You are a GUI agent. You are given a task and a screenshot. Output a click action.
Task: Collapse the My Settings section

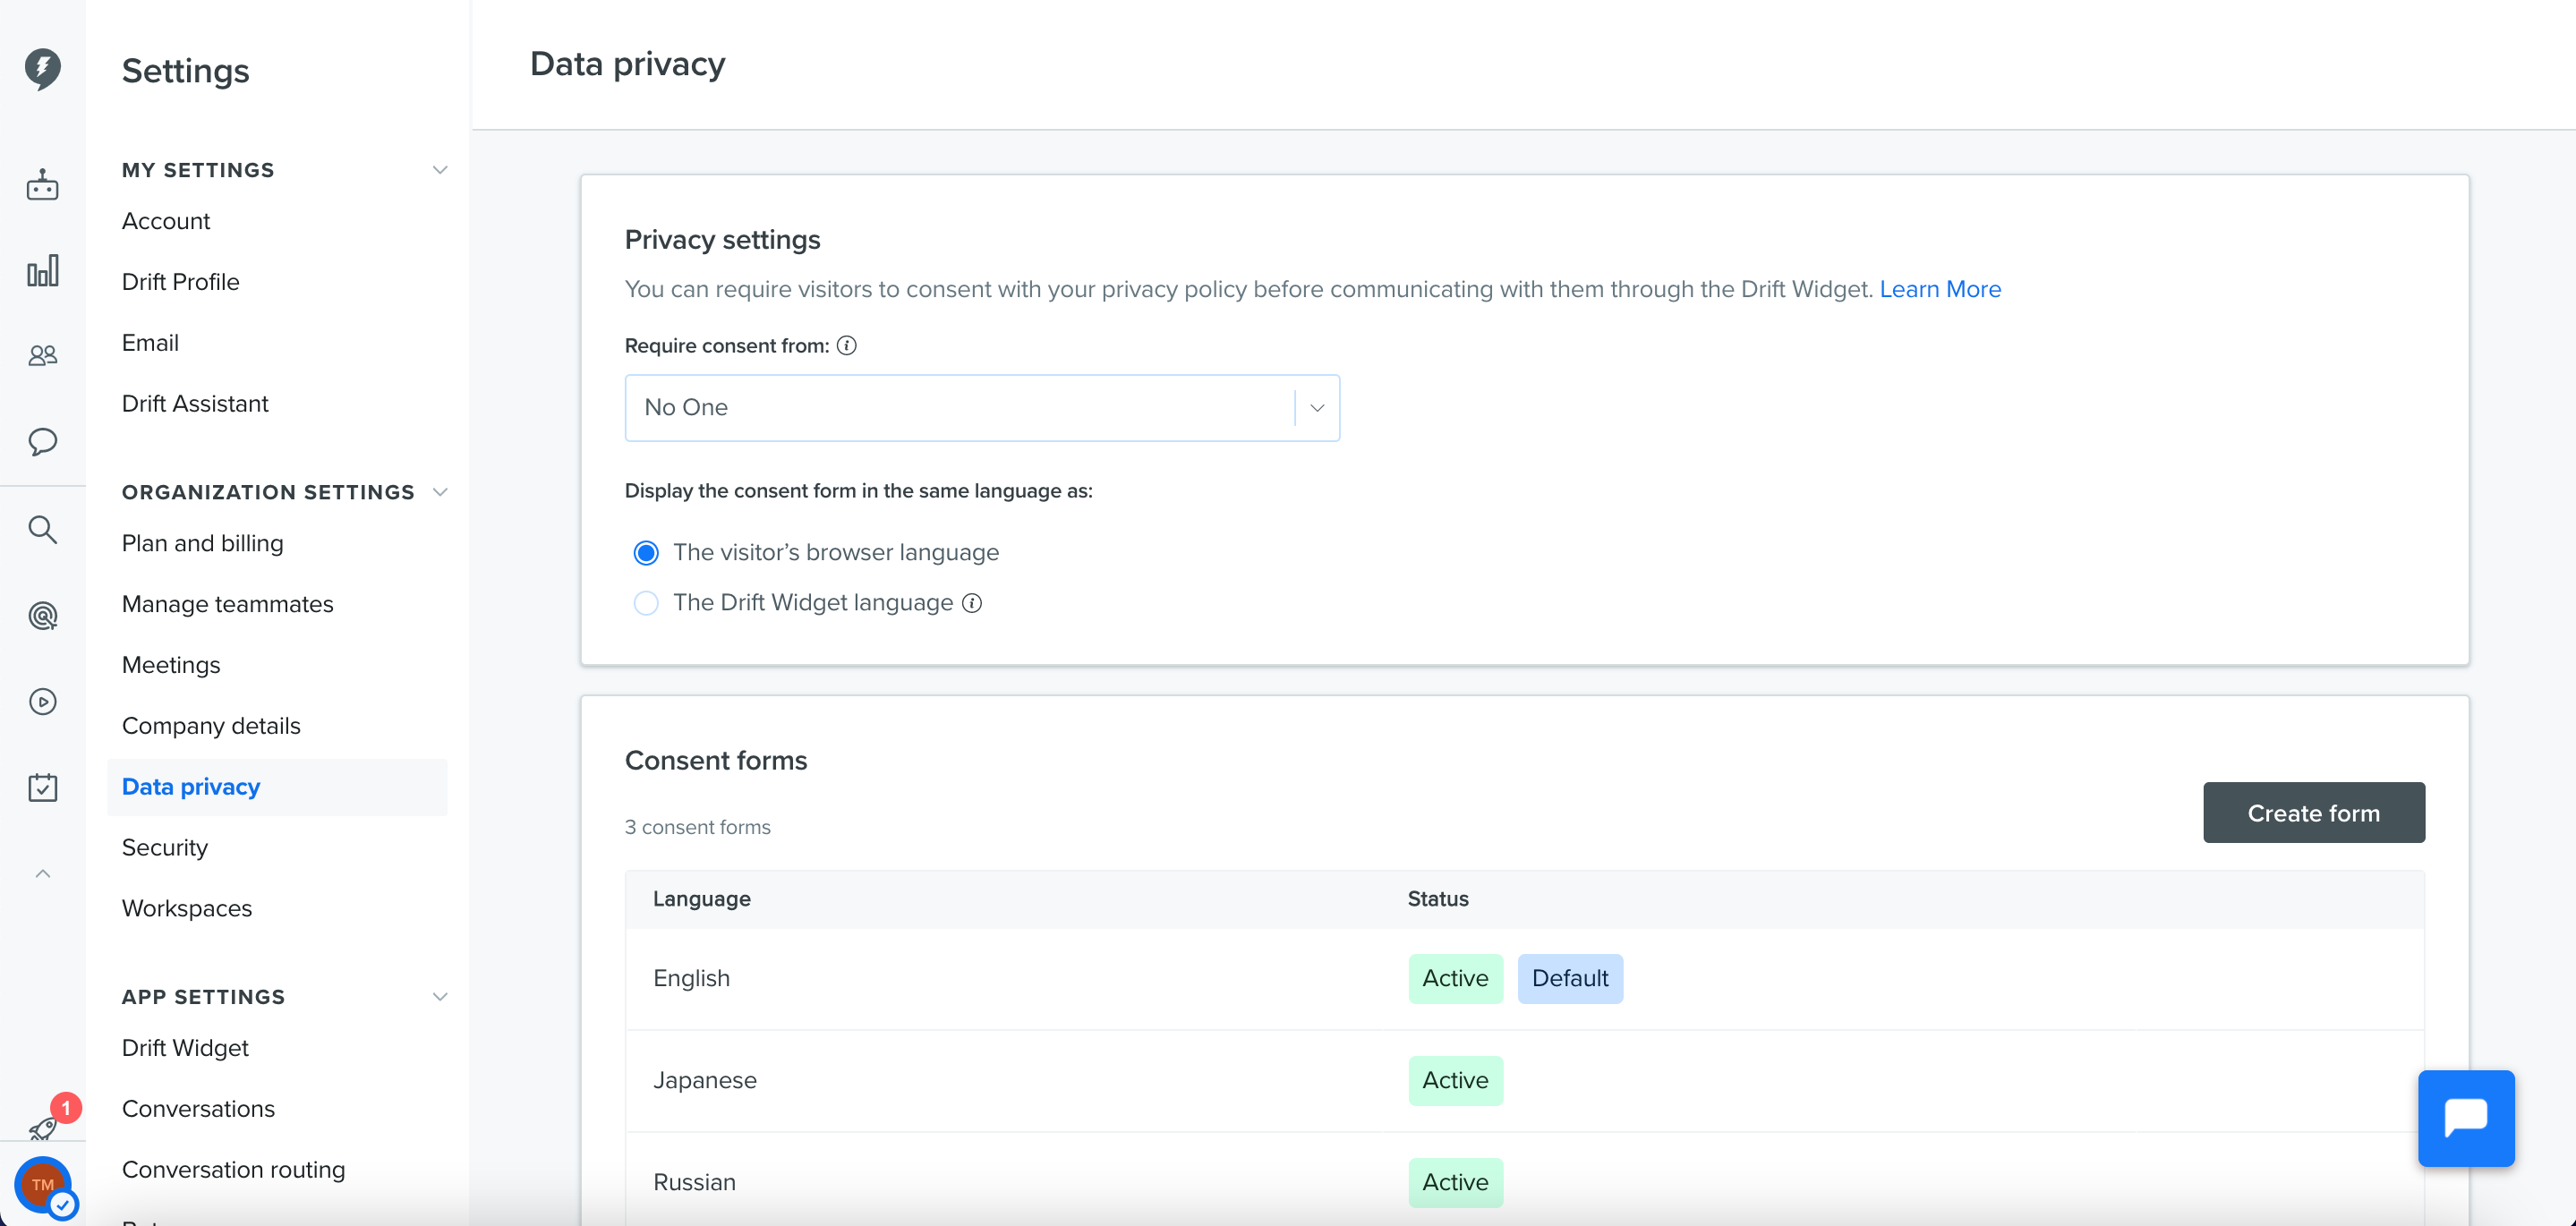tap(439, 170)
